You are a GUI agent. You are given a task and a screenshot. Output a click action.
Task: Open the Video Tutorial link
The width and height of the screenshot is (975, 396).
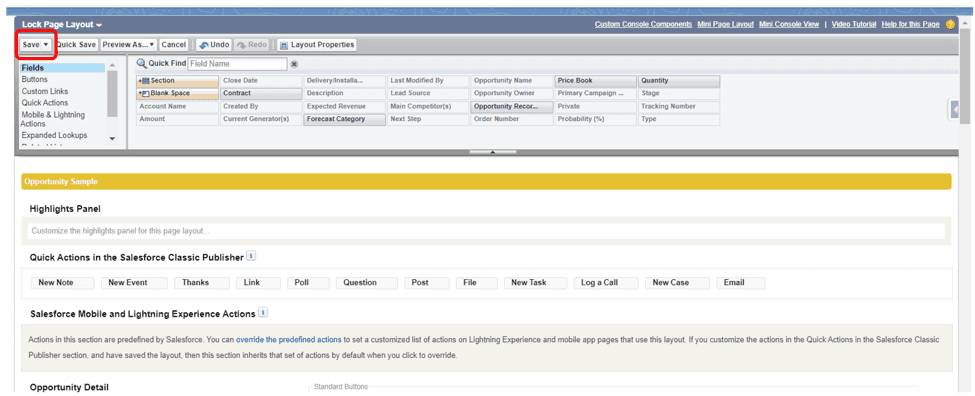[x=853, y=24]
